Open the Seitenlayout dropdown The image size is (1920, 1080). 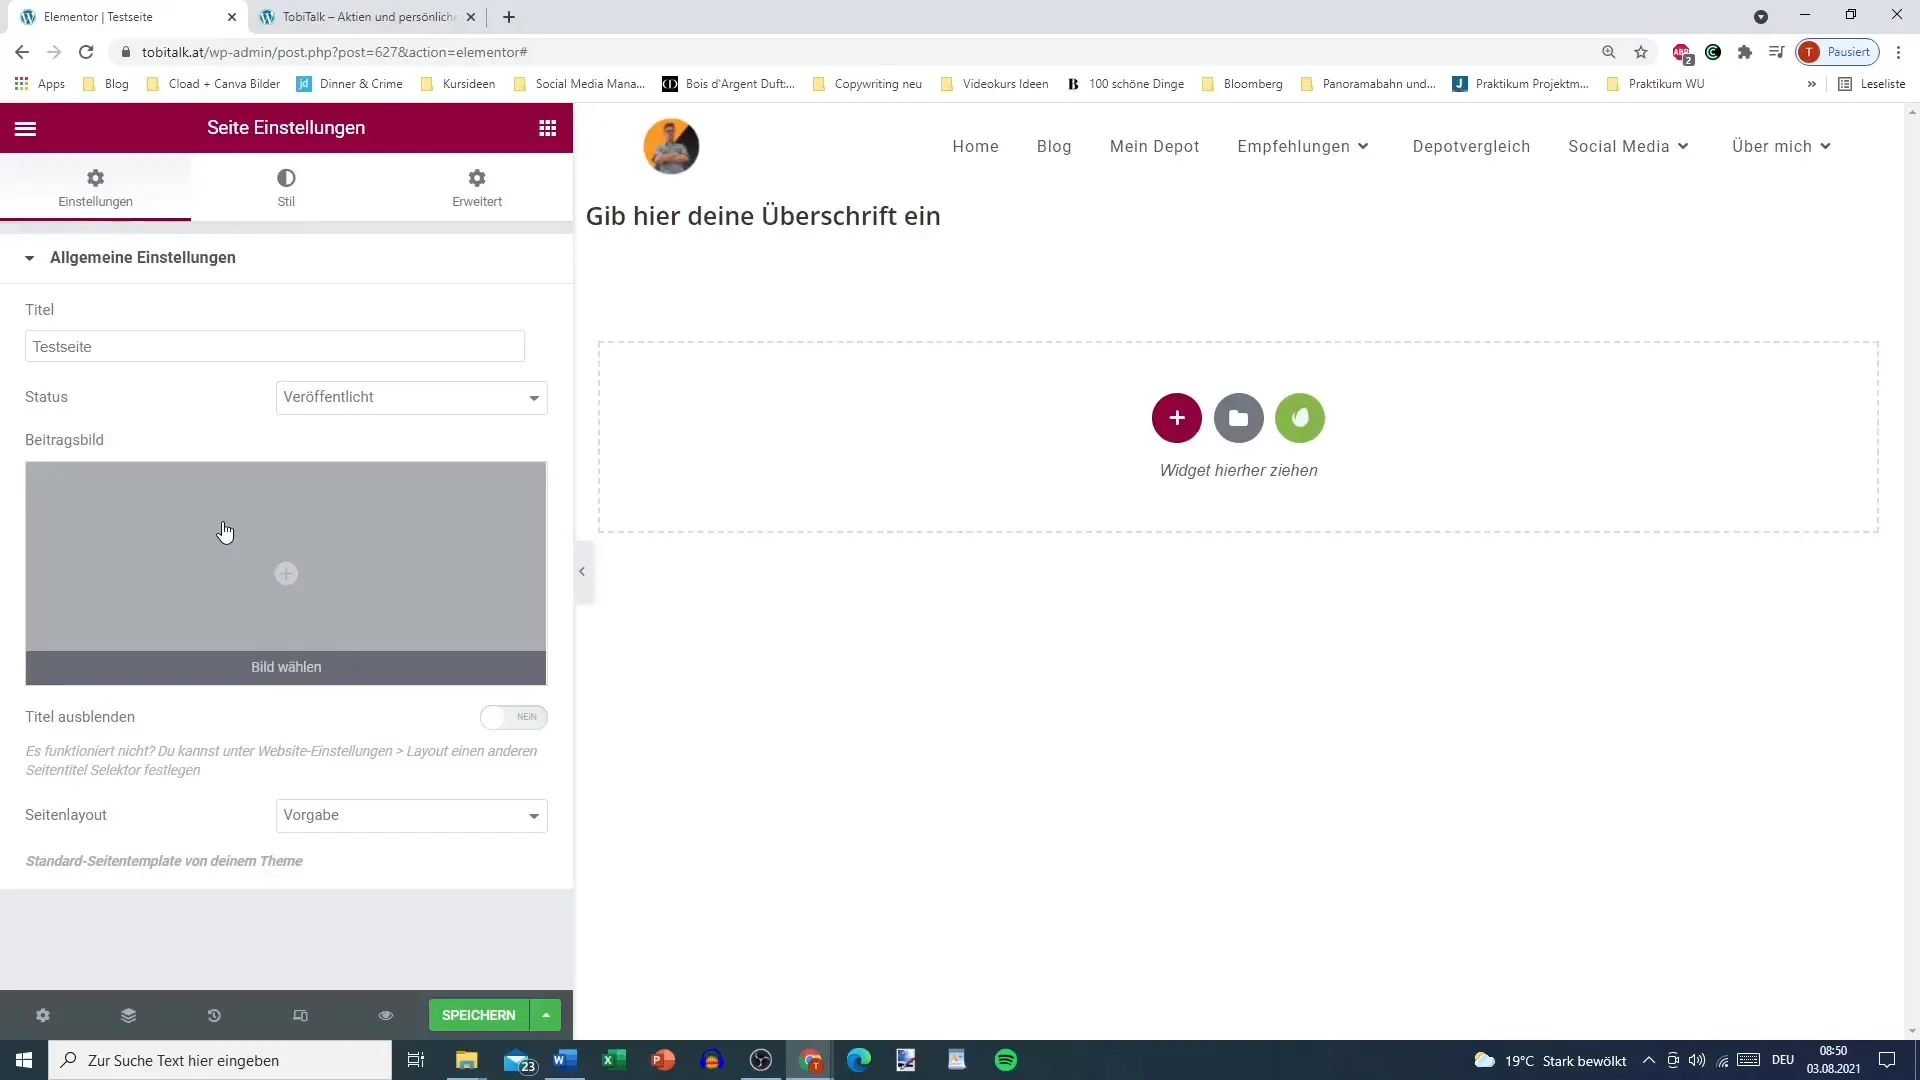[x=411, y=816]
